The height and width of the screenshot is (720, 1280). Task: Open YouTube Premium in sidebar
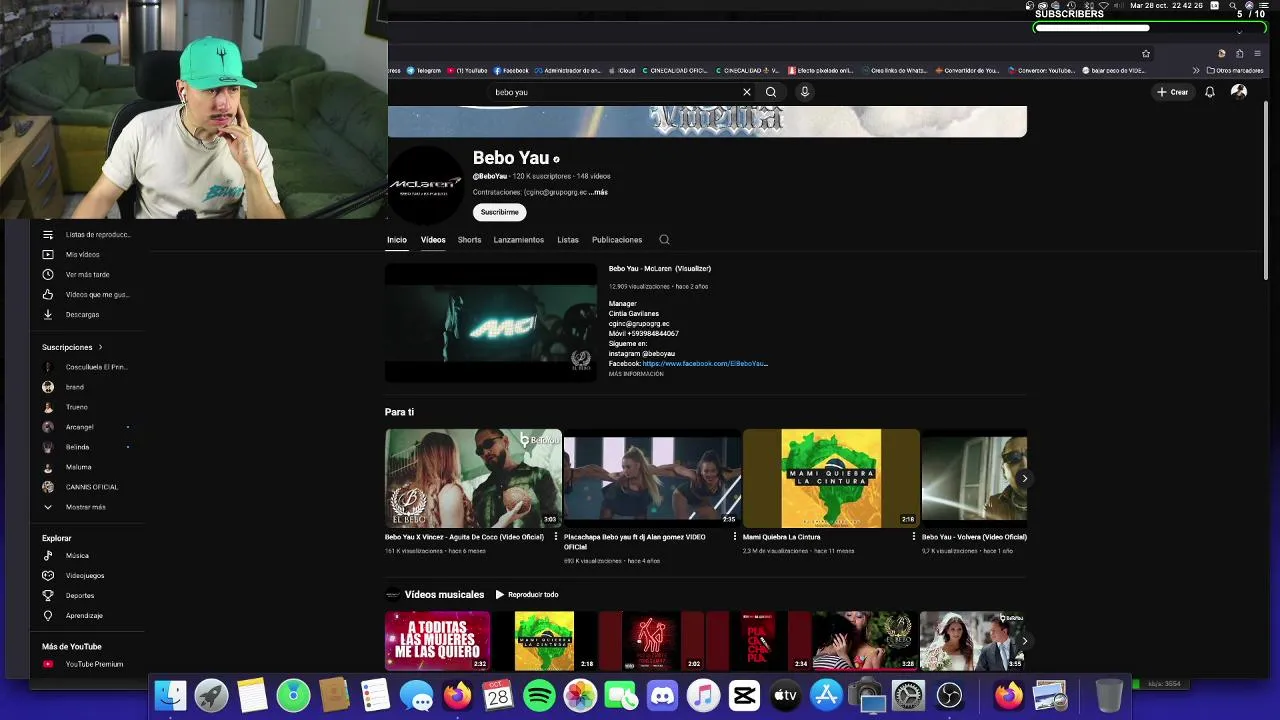pos(83,664)
